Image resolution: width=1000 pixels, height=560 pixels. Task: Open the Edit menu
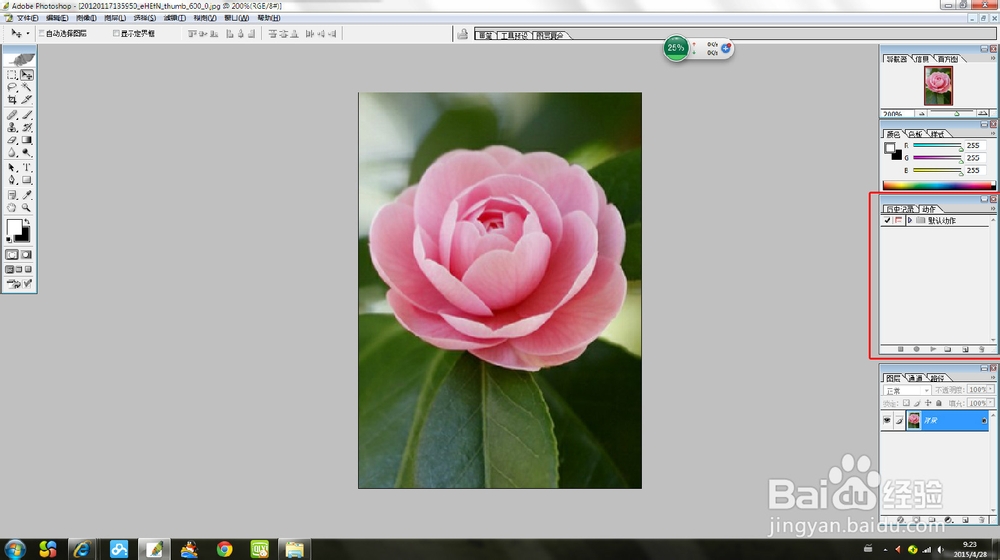click(57, 18)
